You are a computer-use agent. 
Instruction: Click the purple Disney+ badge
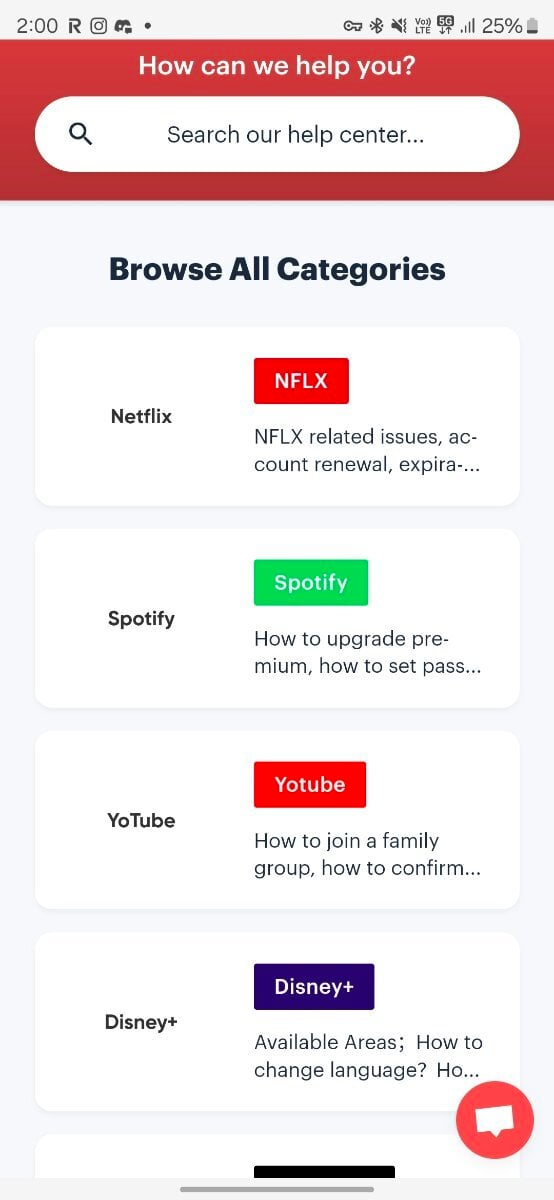[x=314, y=987]
